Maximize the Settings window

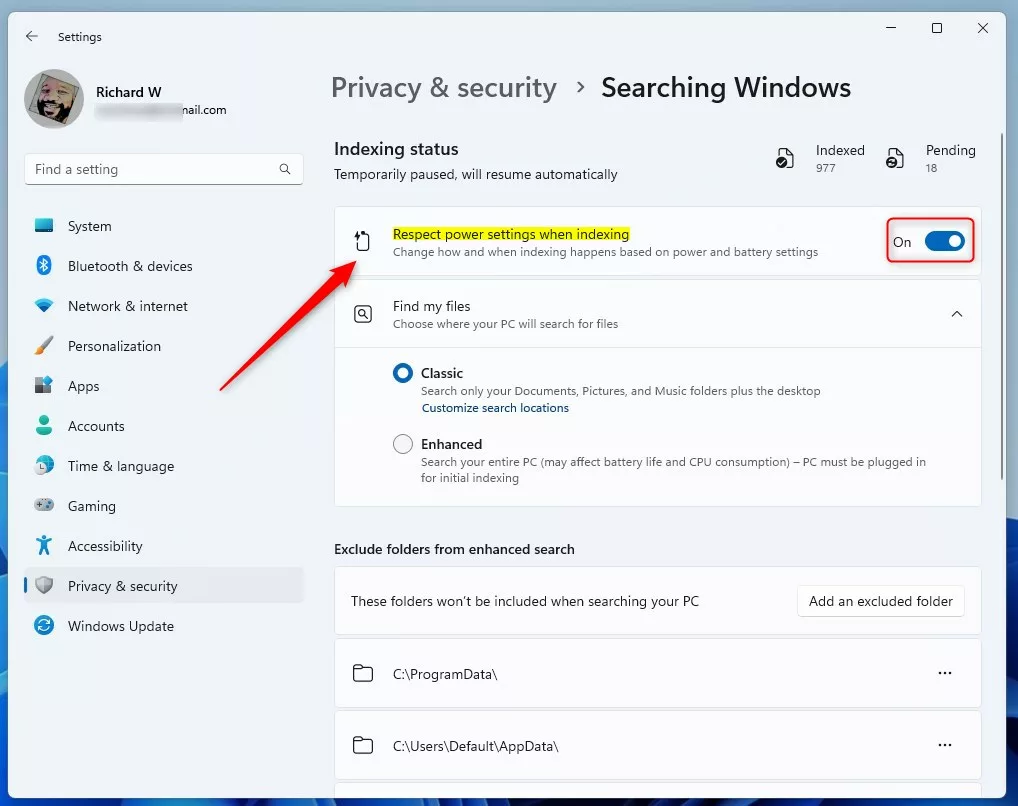(x=937, y=28)
